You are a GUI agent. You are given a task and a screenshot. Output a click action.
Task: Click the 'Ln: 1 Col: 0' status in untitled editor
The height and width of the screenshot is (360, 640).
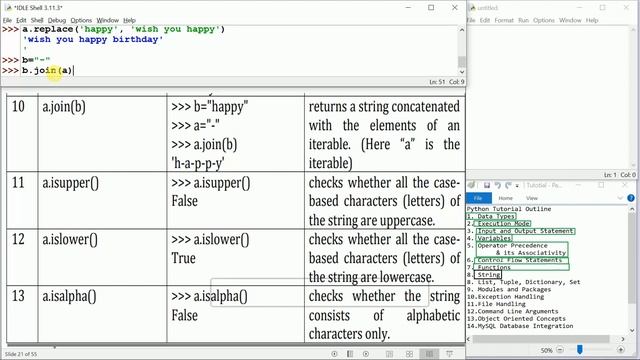[620, 175]
